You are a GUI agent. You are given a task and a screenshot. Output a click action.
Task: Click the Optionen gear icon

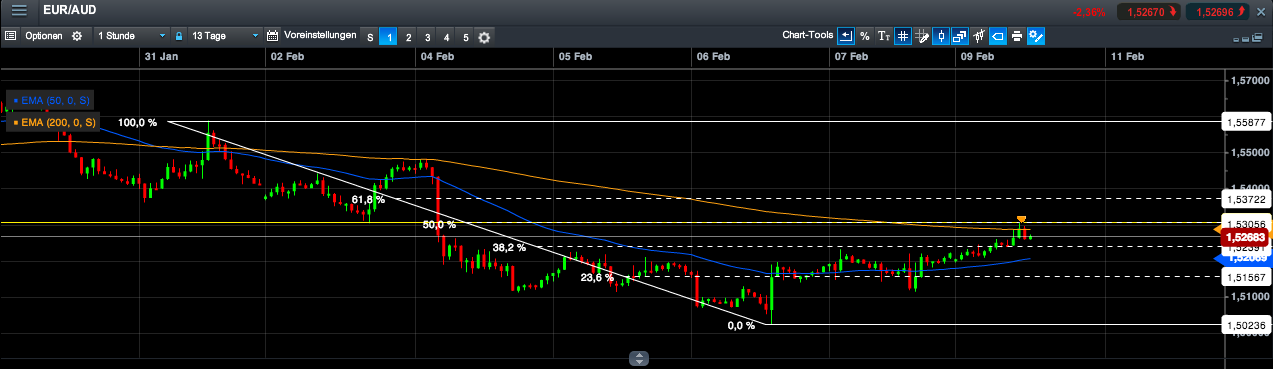coord(76,36)
